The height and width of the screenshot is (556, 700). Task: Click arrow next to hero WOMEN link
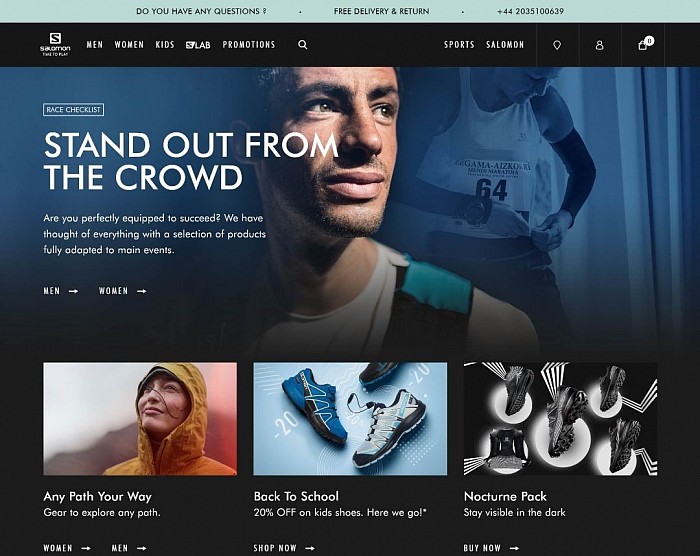coord(142,291)
